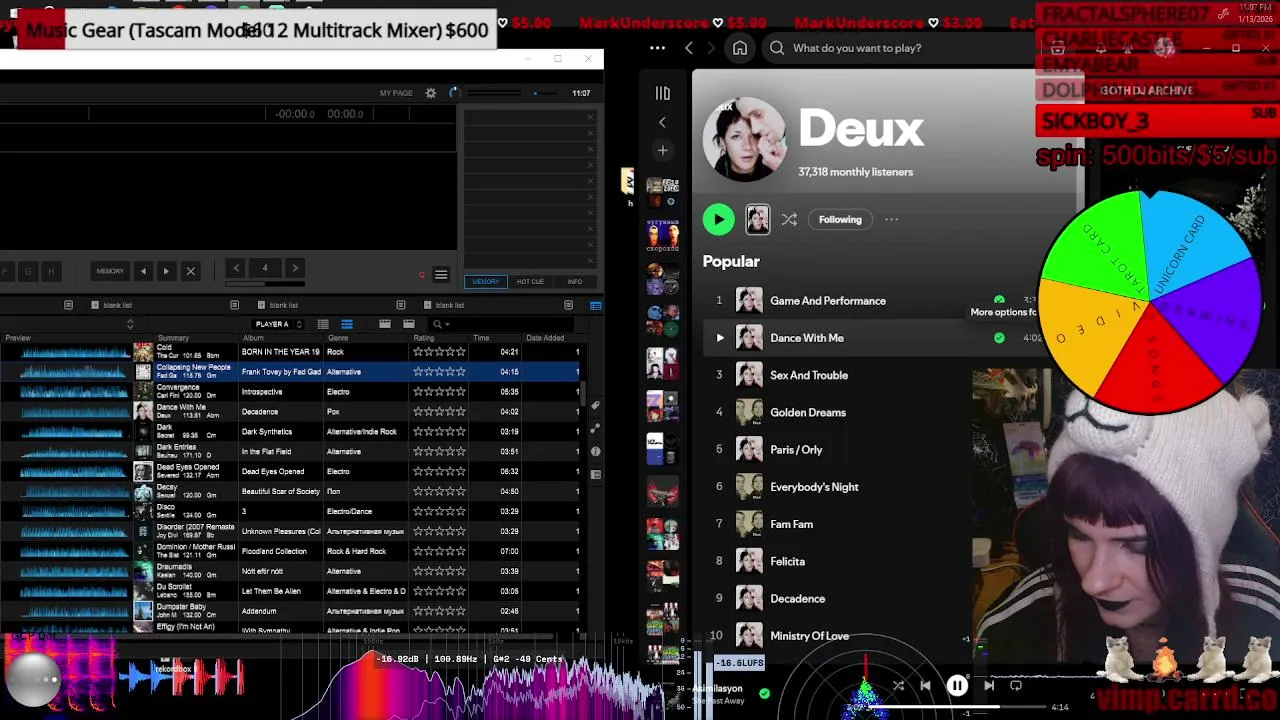Rate the Cold track with stars
The image size is (1280, 720).
439,352
